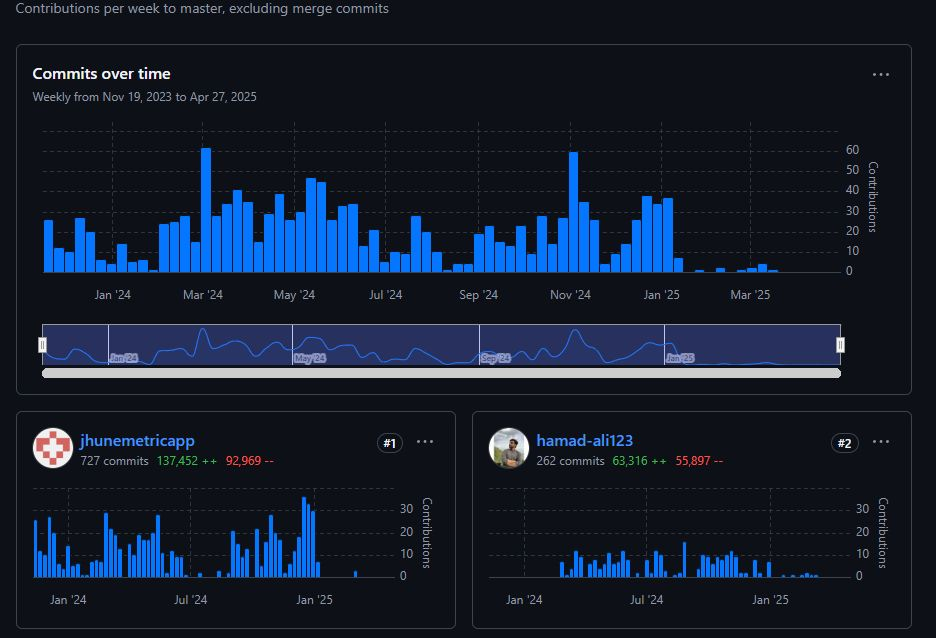Expand the three-dot menu on hamad-ali123's card
This screenshot has height=638, width=936.
click(881, 442)
